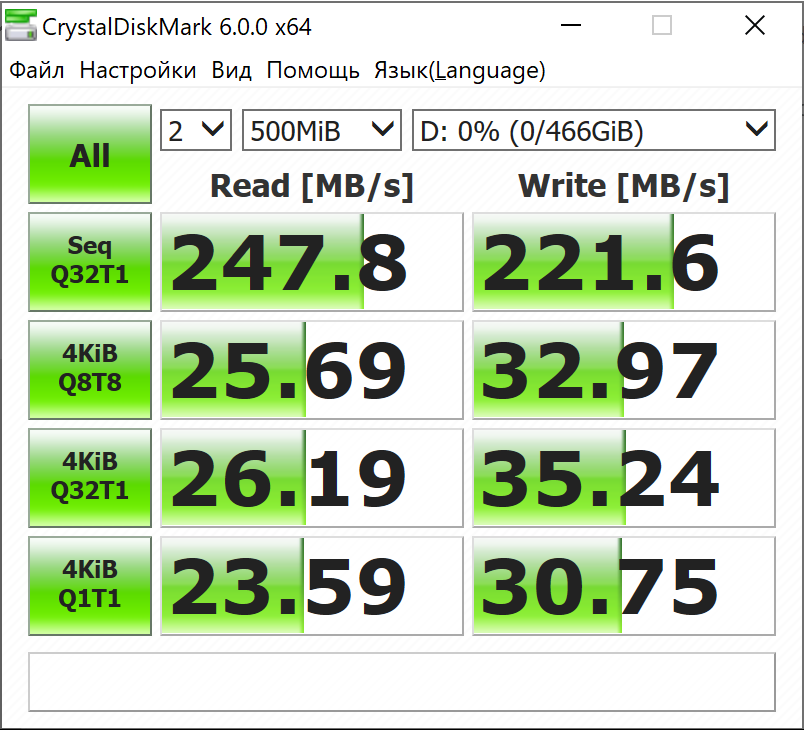The width and height of the screenshot is (804, 730).
Task: Start the 4KiB Q32T1 test
Action: (x=90, y=478)
